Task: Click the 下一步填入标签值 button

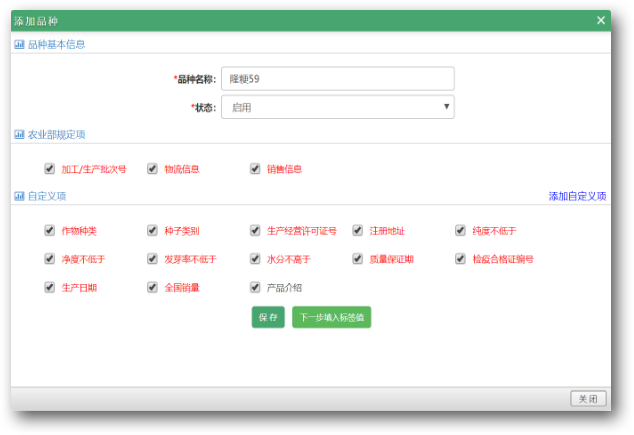Action: (332, 317)
